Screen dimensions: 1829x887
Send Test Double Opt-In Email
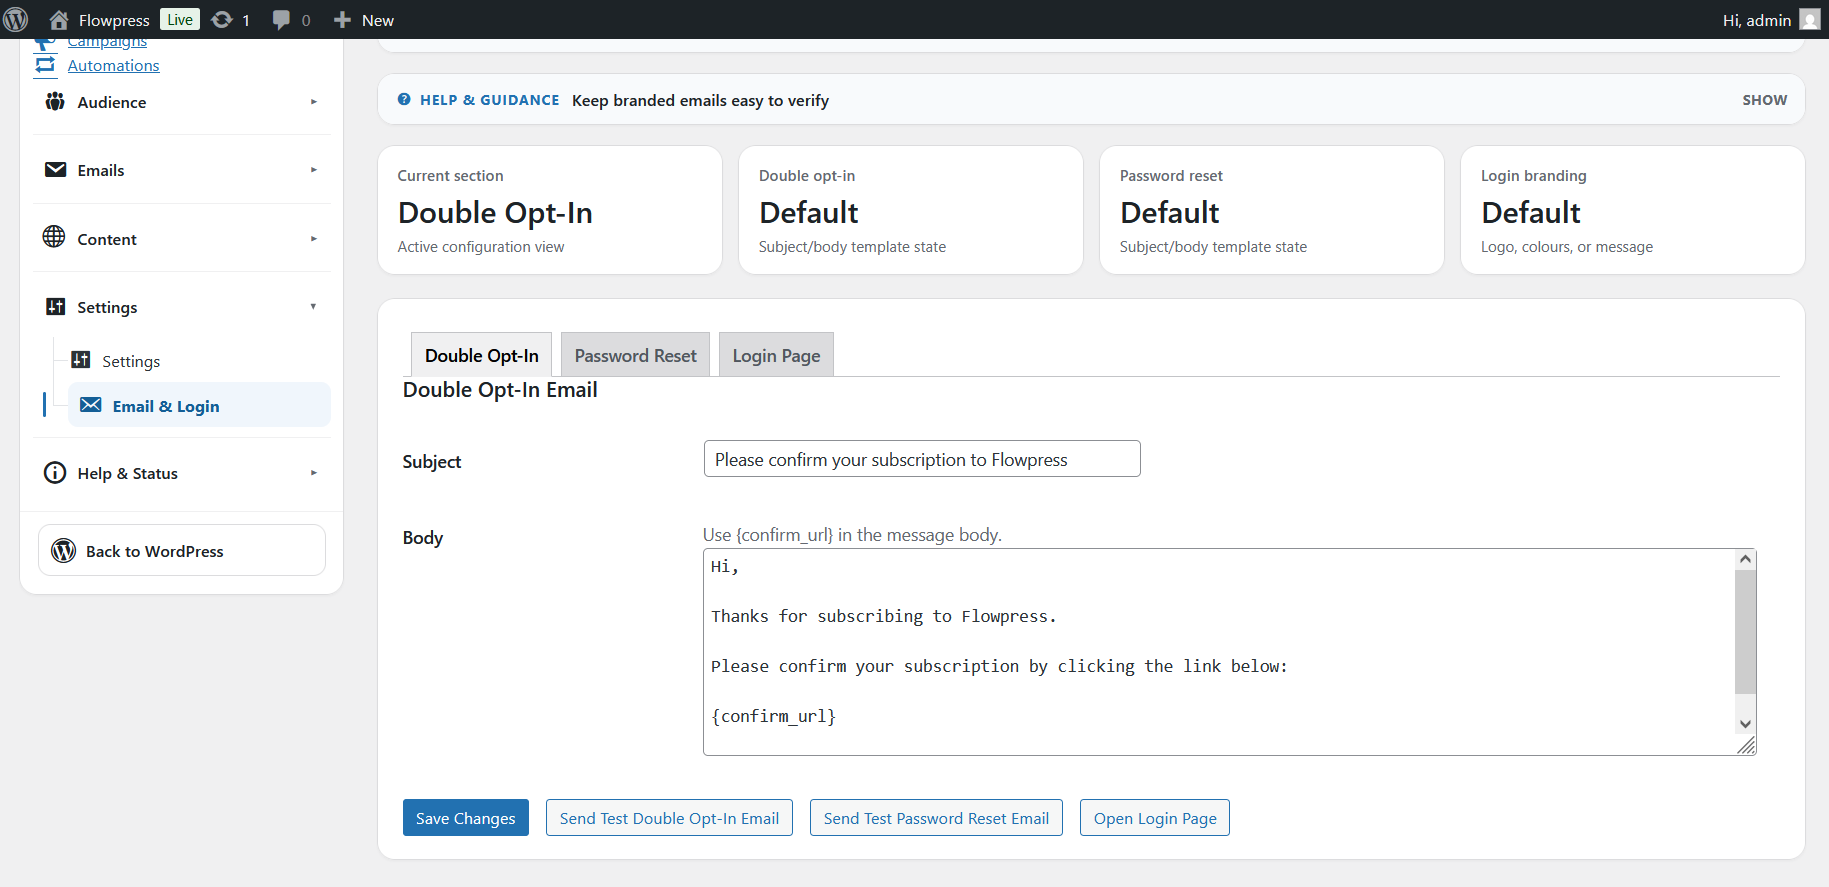click(669, 818)
